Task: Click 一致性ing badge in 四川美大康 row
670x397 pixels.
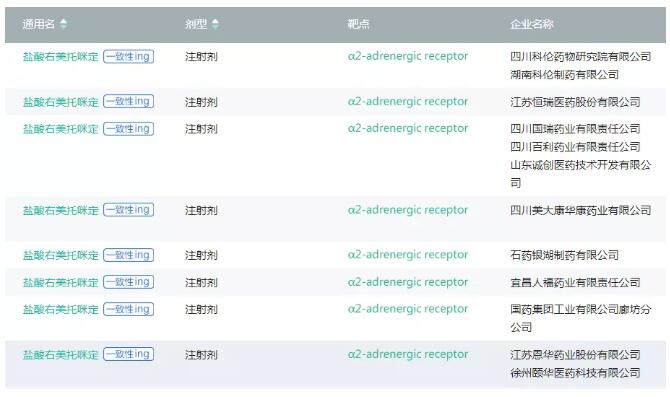Action: tap(129, 210)
